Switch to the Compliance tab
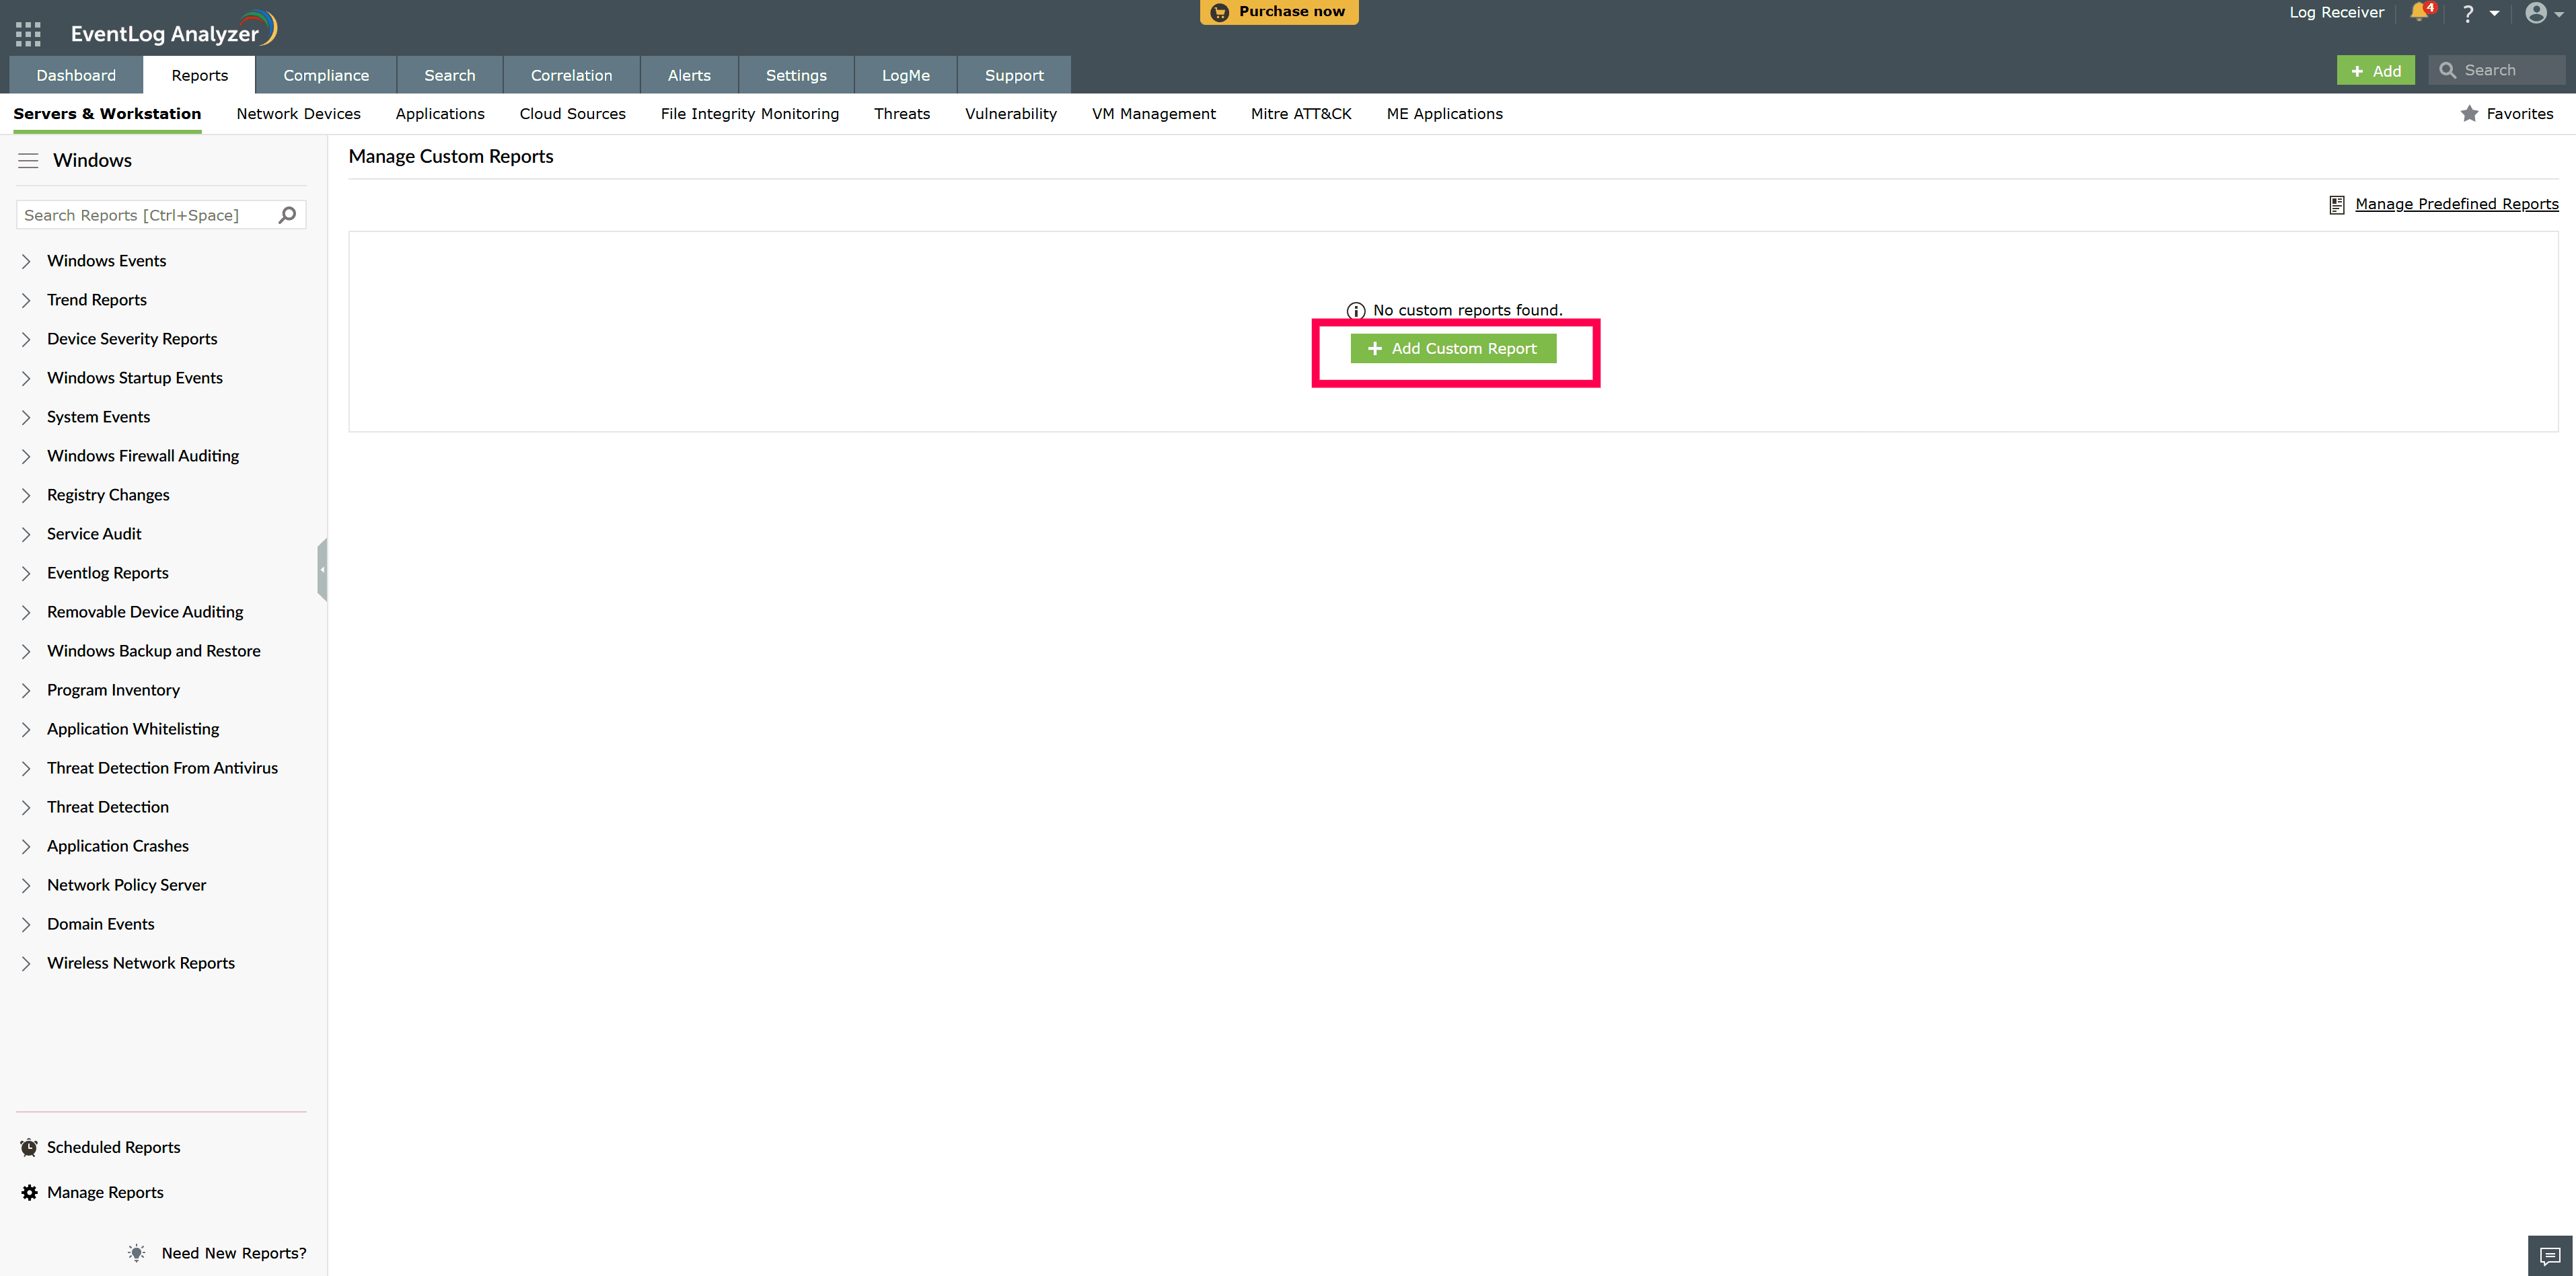 pyautogui.click(x=325, y=75)
